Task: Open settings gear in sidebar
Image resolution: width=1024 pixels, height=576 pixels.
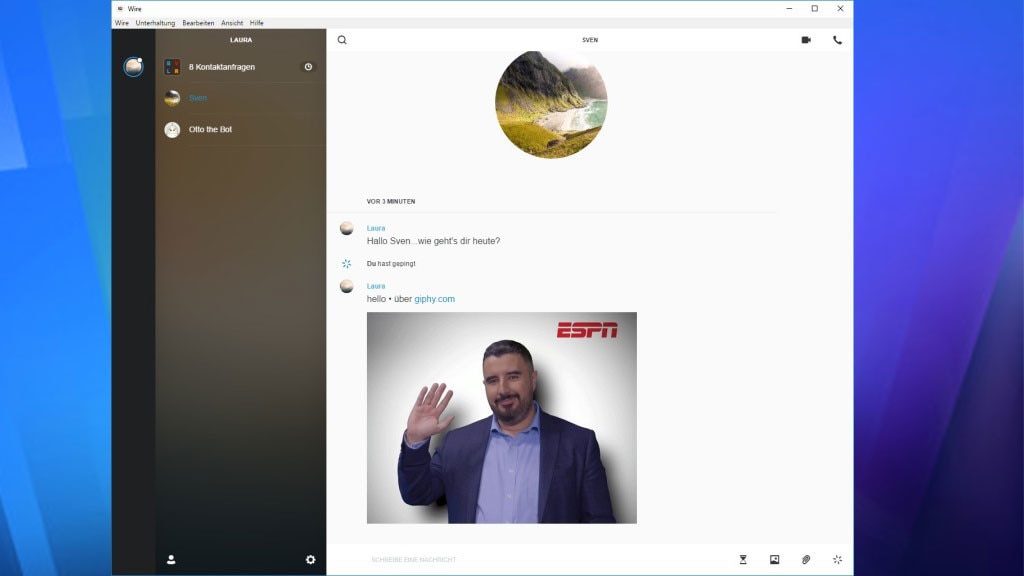Action: coord(310,560)
